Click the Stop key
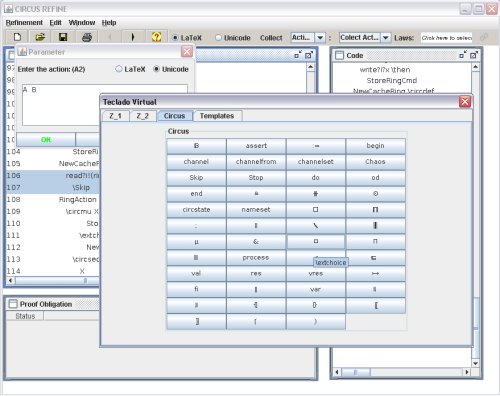The width and height of the screenshot is (500, 396). [256, 178]
